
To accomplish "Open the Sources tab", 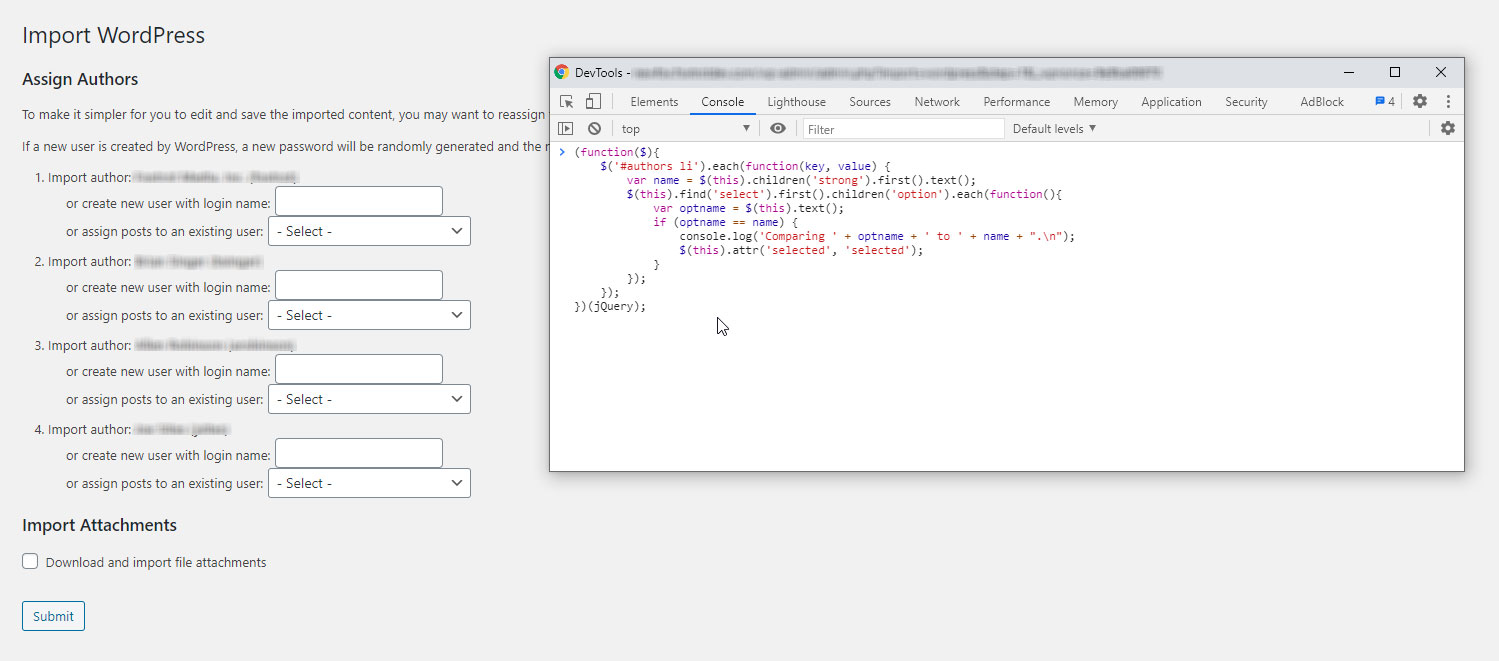I will pyautogui.click(x=870, y=102).
